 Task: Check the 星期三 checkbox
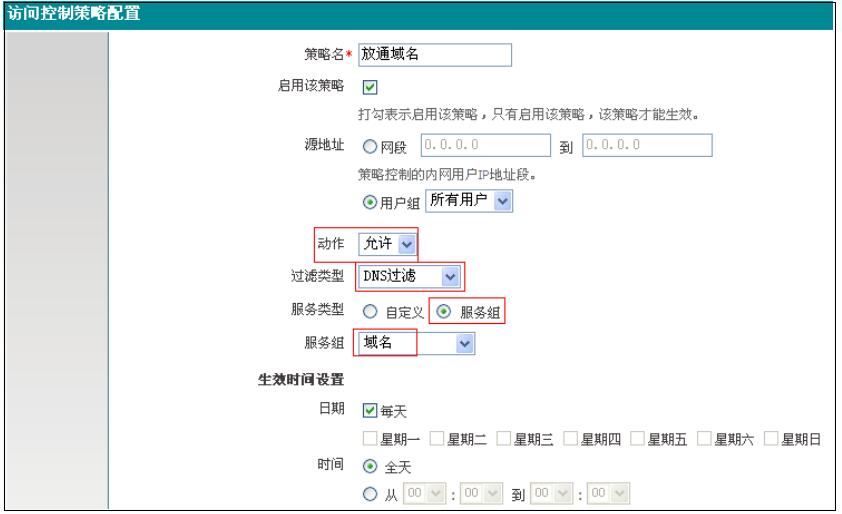pos(503,439)
